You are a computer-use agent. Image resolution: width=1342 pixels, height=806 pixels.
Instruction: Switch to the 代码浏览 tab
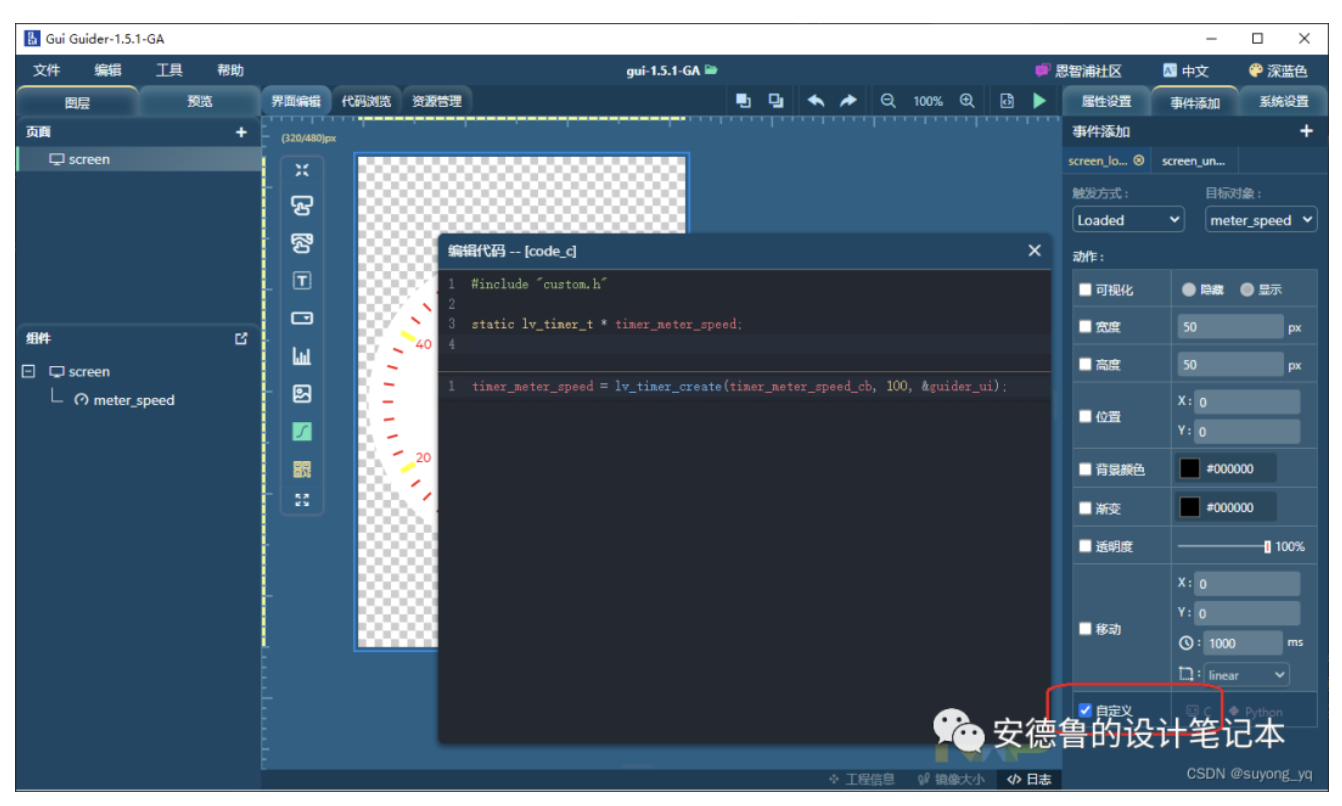(x=366, y=101)
